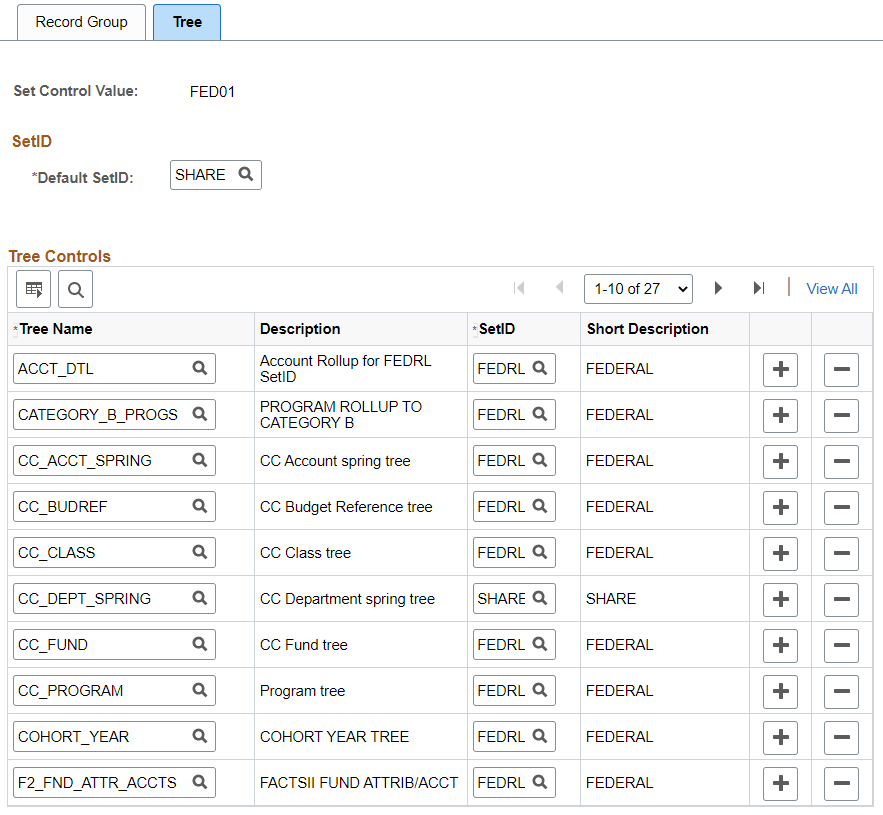
Task: Expand the 1-10 of 27 rows dropdown
Action: (638, 289)
